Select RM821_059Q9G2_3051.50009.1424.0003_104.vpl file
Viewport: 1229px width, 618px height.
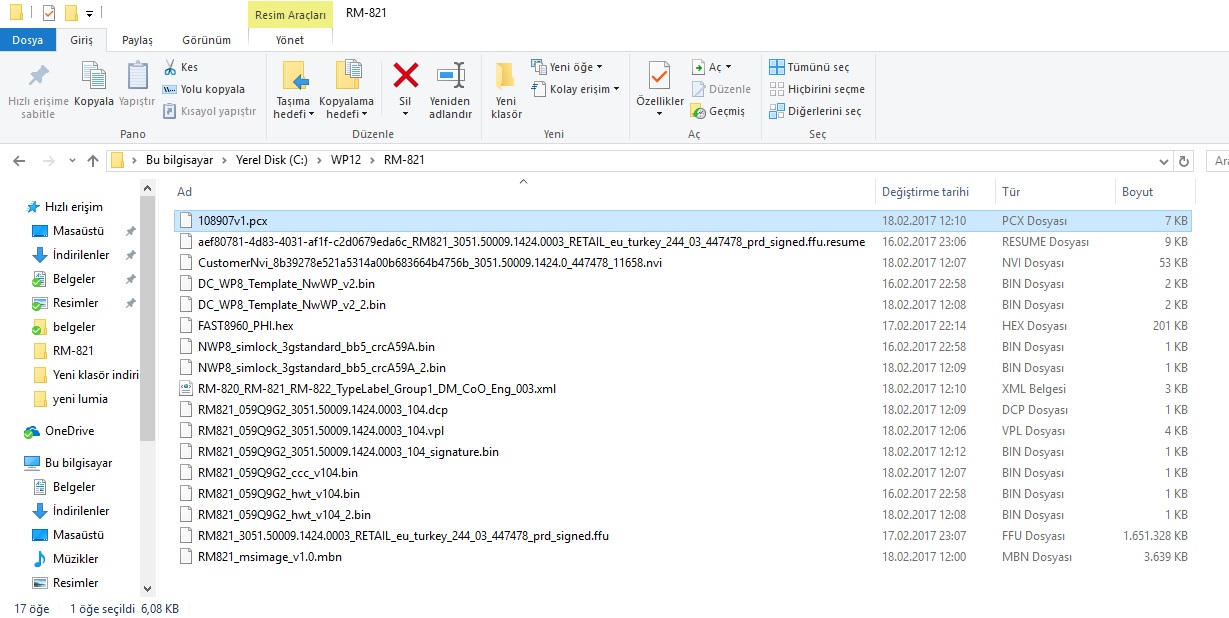pyautogui.click(x=683, y=430)
